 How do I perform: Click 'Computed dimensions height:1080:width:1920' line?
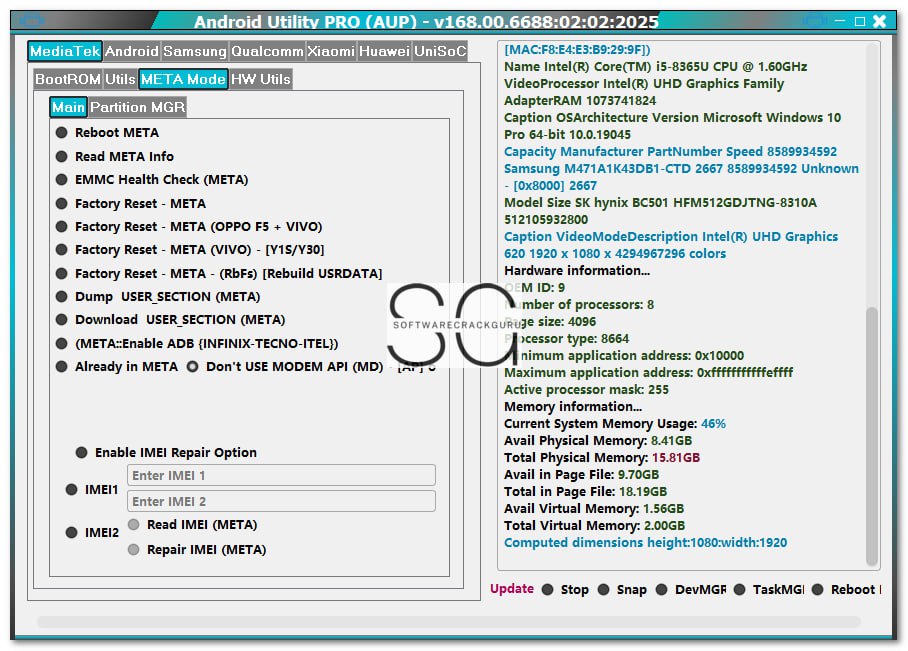645,543
